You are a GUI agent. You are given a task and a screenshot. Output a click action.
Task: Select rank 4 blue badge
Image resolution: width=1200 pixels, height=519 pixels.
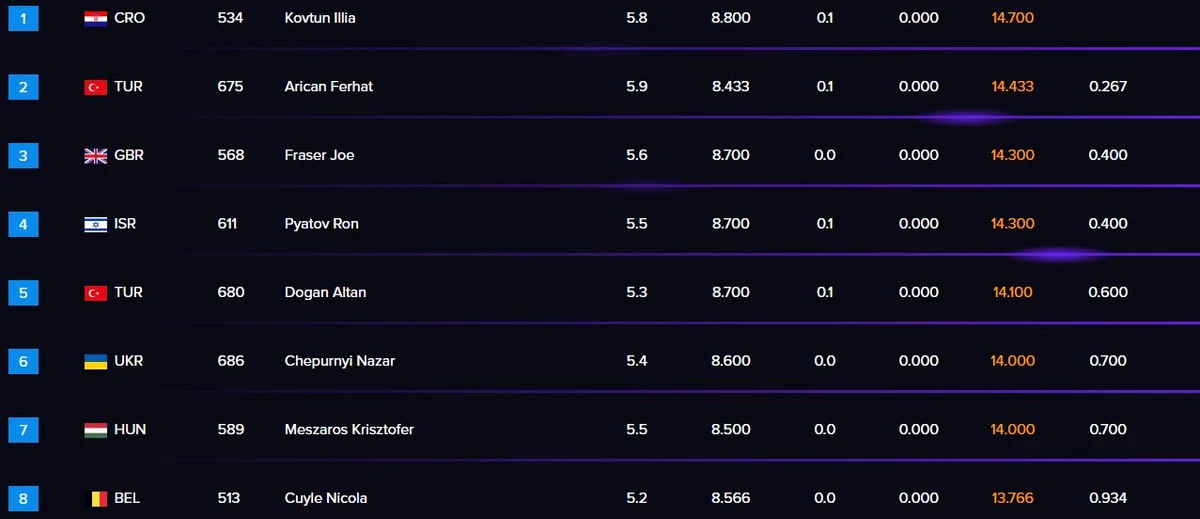click(x=23, y=224)
